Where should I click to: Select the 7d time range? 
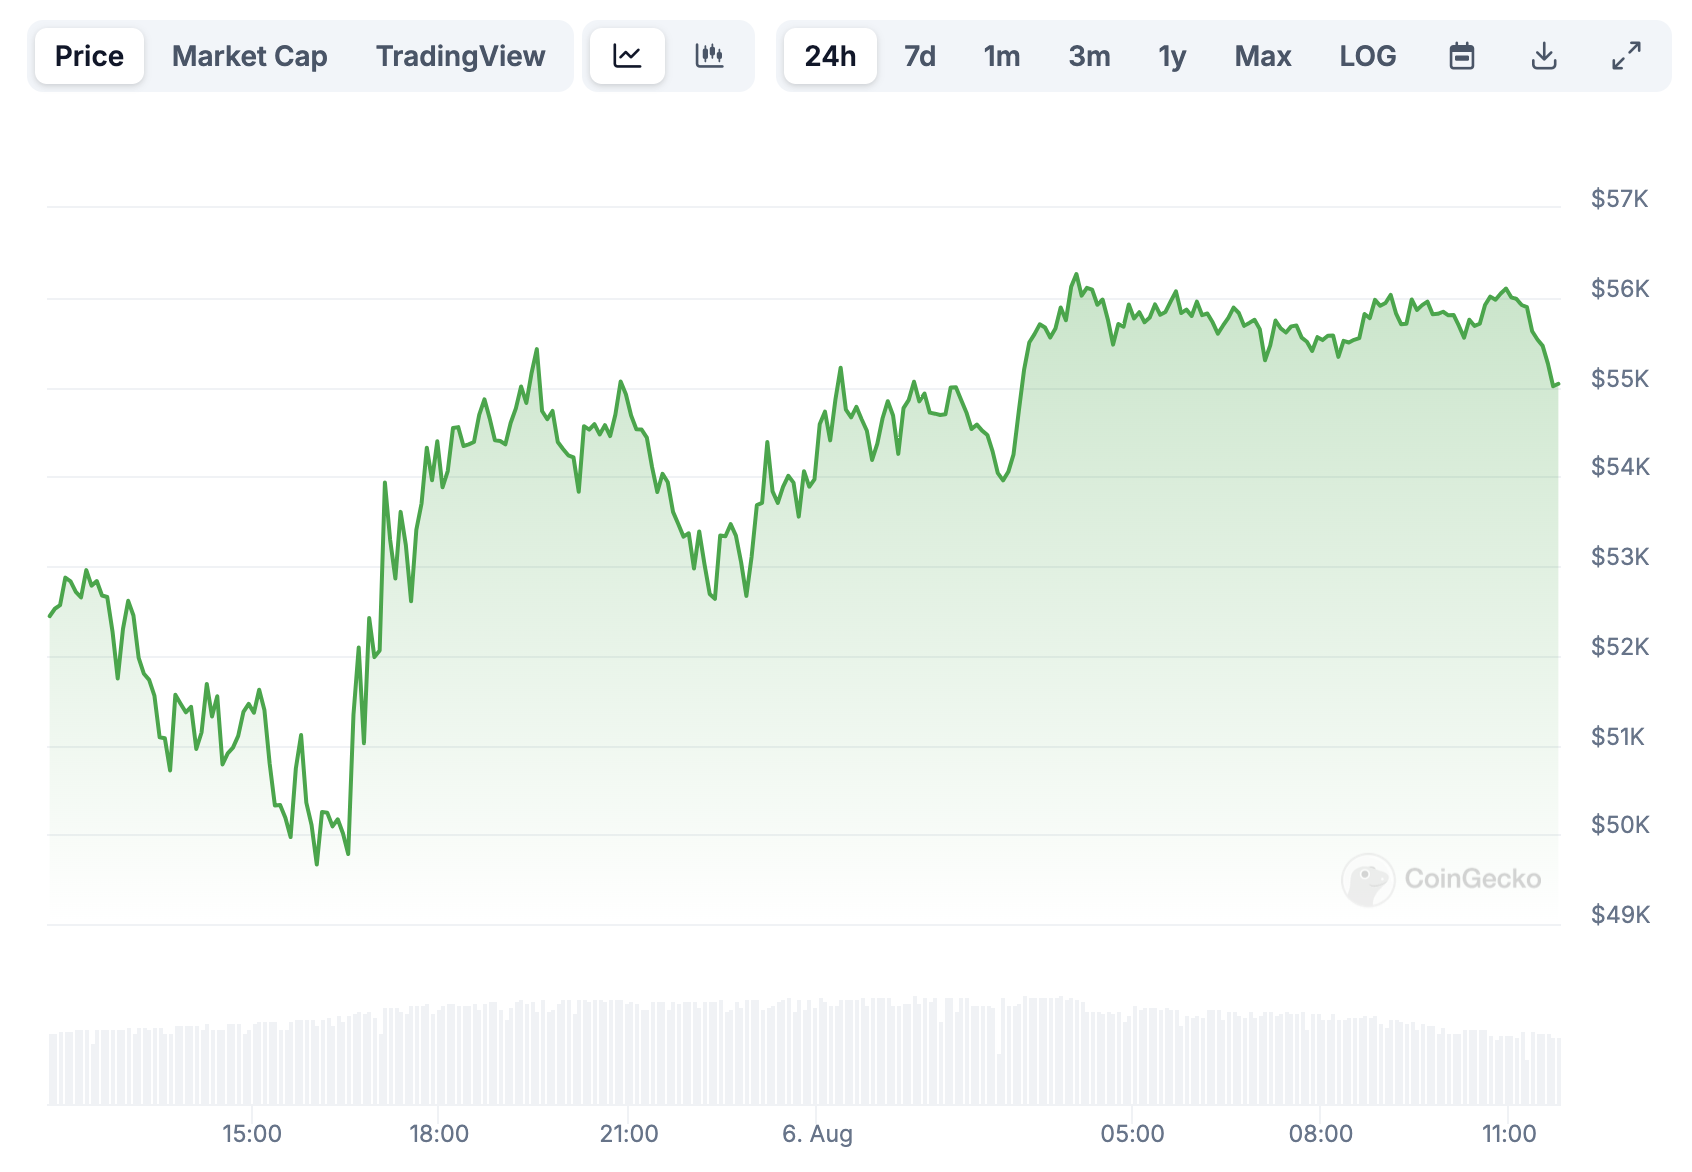click(920, 56)
